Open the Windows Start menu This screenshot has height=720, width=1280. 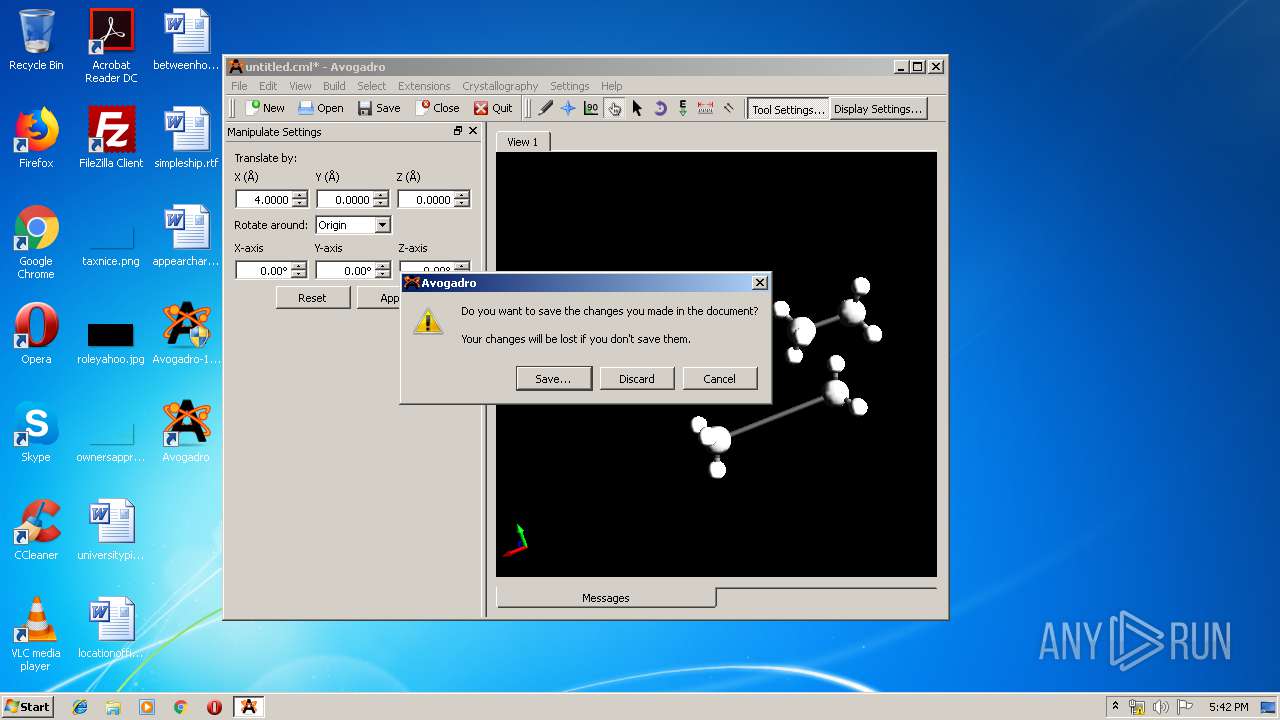27,706
